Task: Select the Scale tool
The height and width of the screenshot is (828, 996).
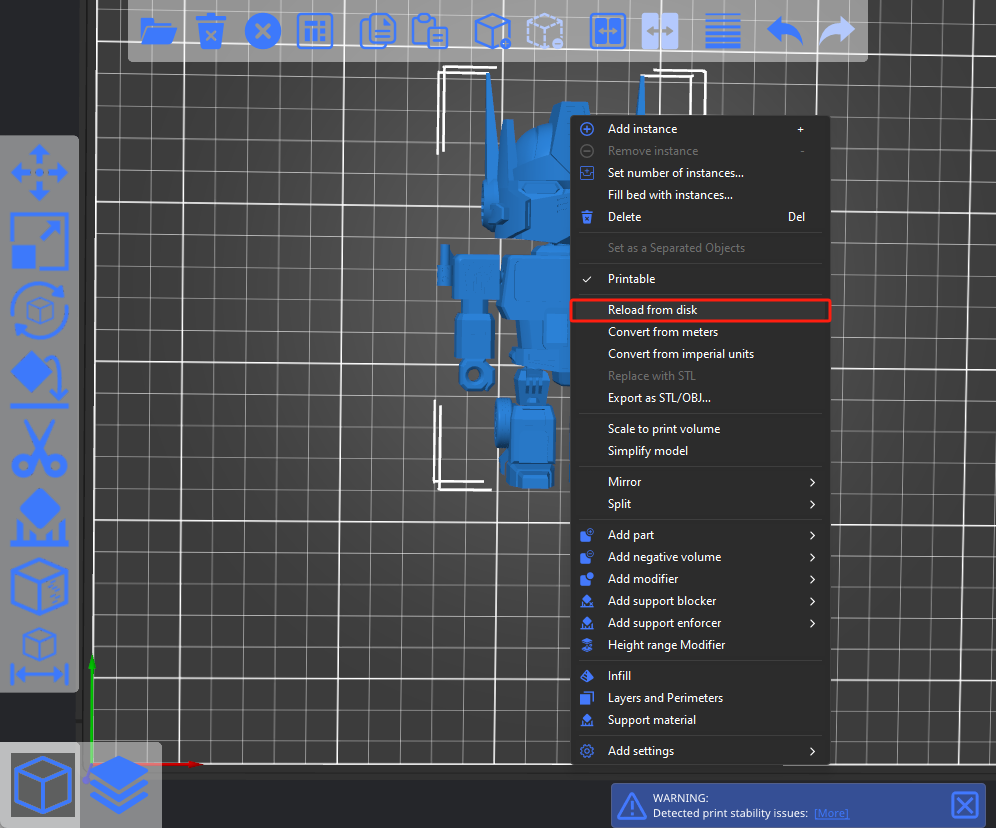Action: [x=39, y=241]
